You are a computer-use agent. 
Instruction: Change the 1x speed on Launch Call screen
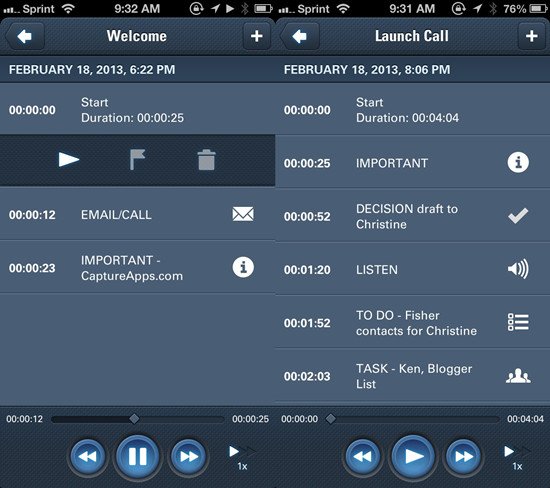point(517,457)
